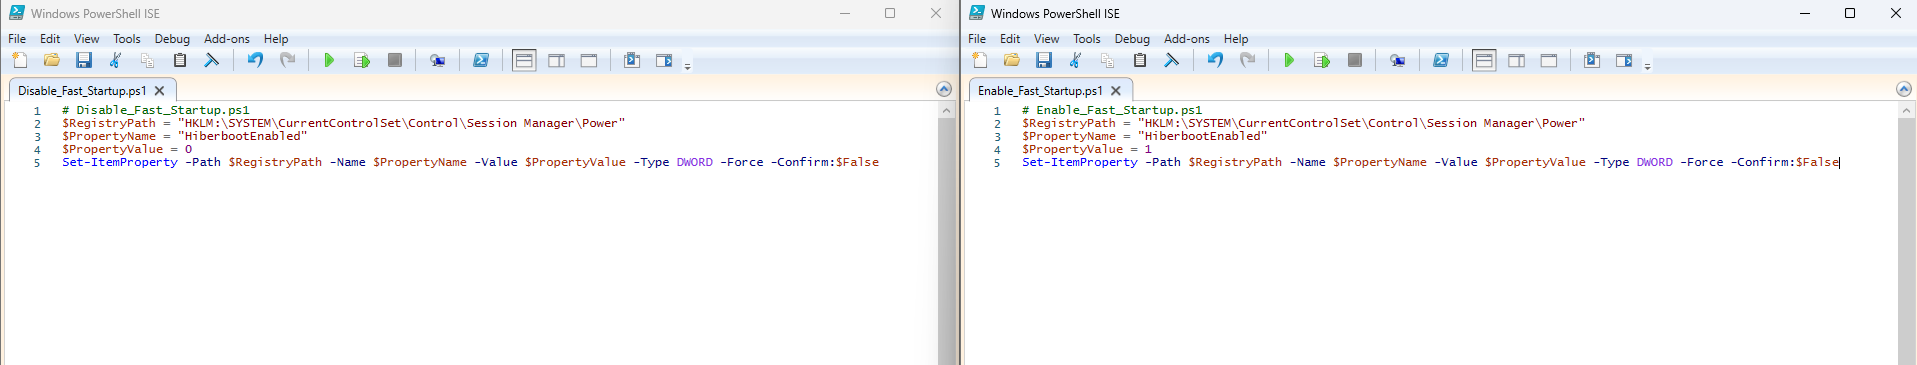Toggle Command Add-on pane in right ISE window

(1624, 61)
